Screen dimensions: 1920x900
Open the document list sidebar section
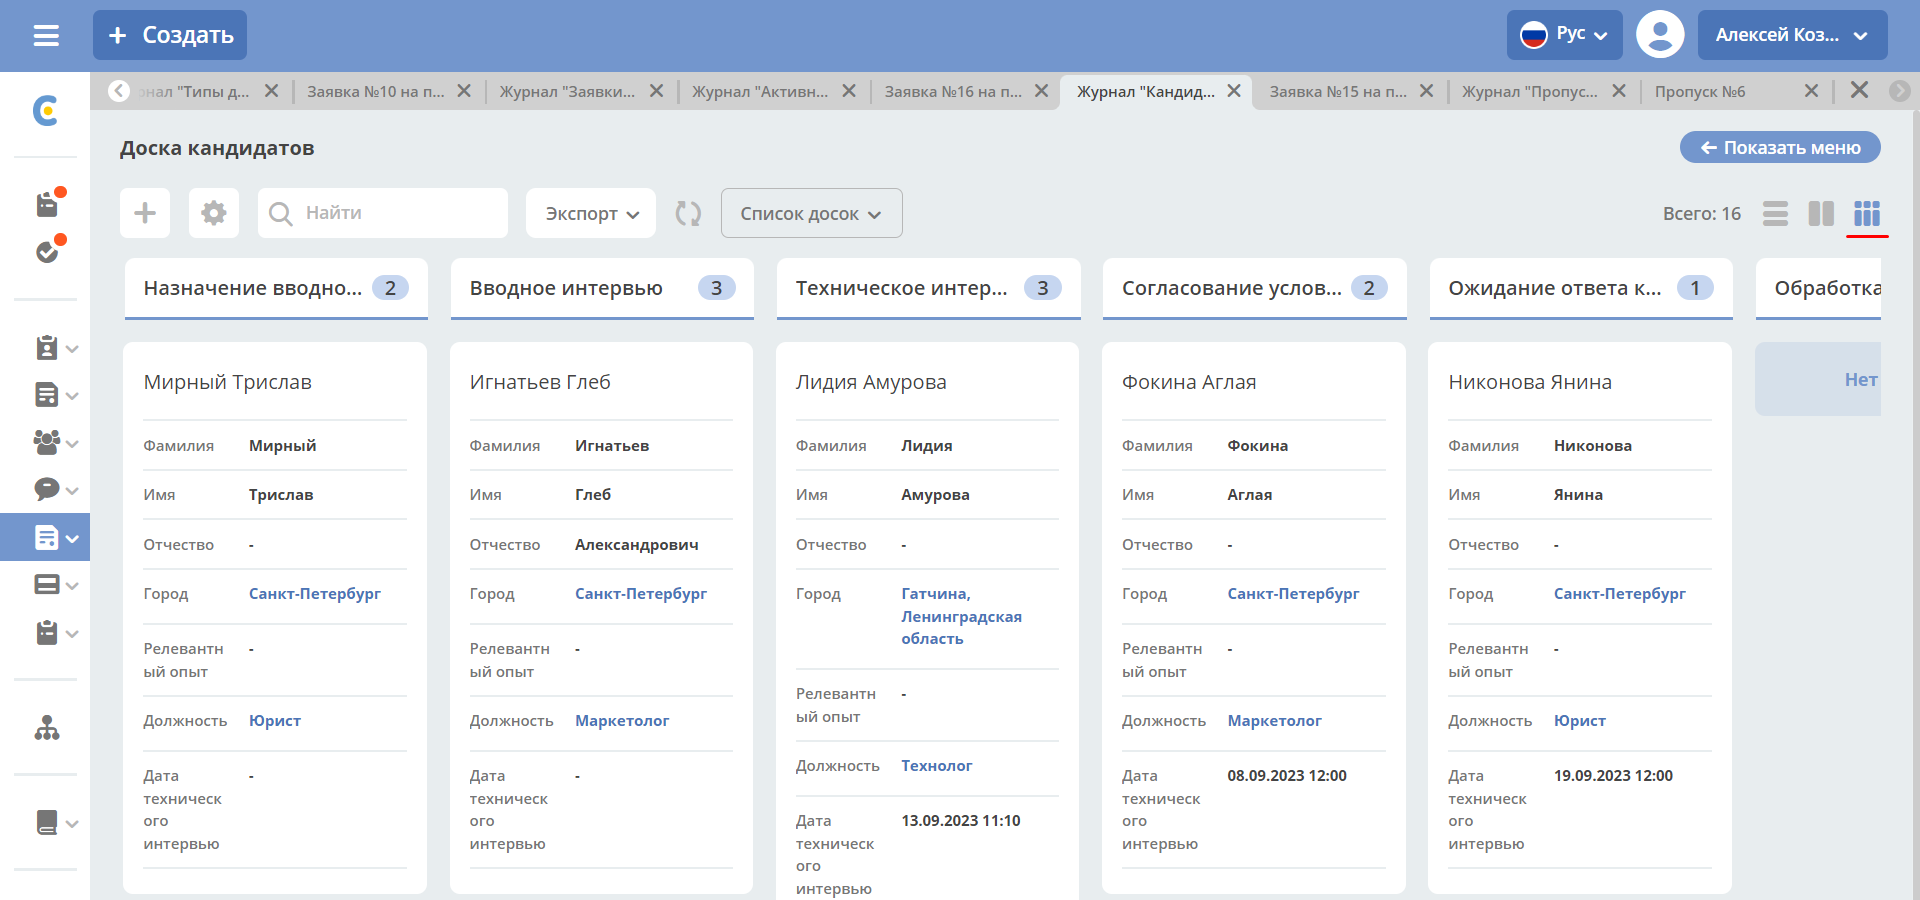coord(46,395)
